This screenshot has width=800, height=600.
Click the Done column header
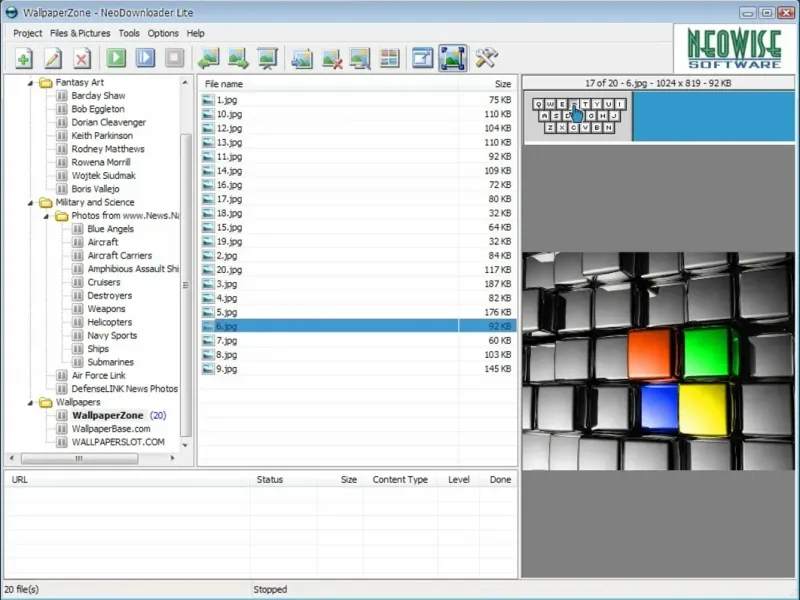(x=499, y=480)
